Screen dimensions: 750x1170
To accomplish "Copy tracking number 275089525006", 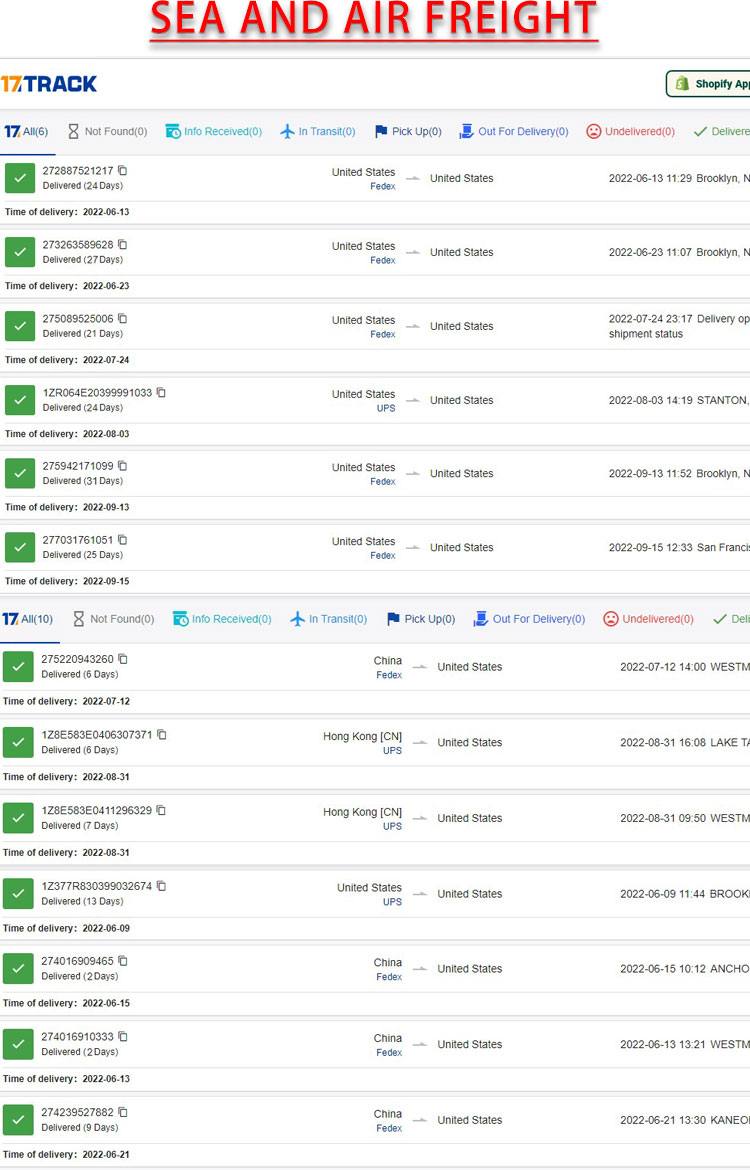I will (122, 319).
